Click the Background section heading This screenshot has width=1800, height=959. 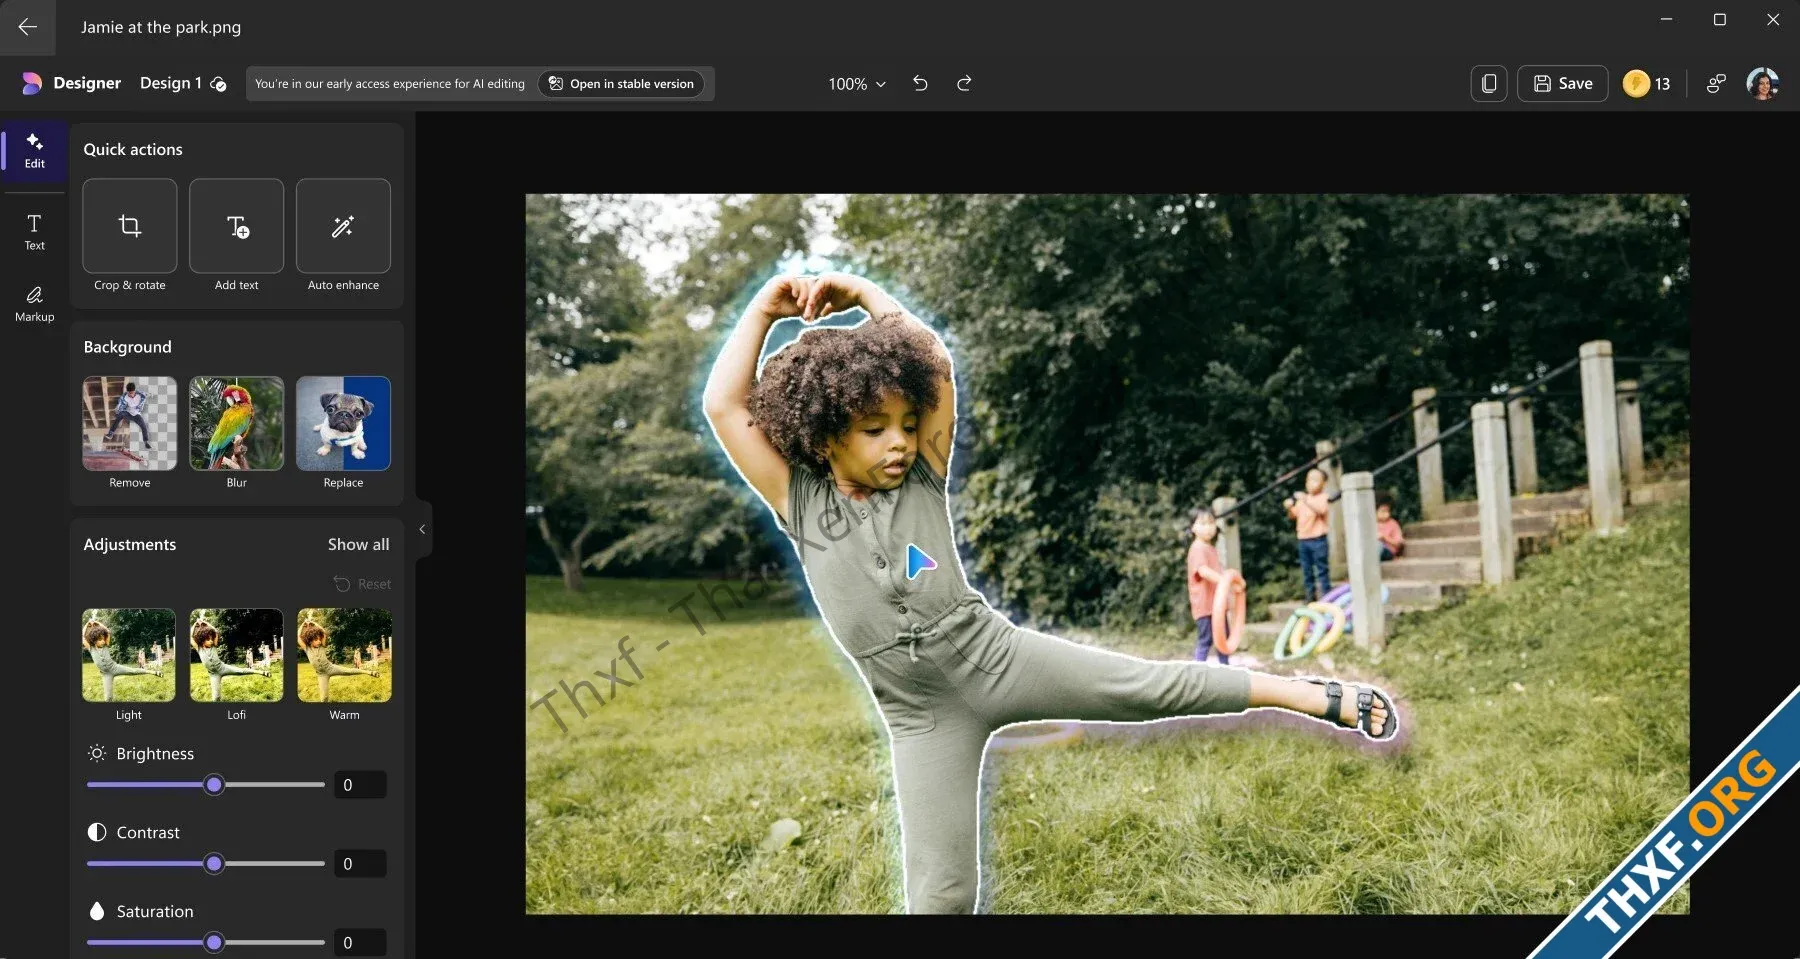(x=128, y=347)
